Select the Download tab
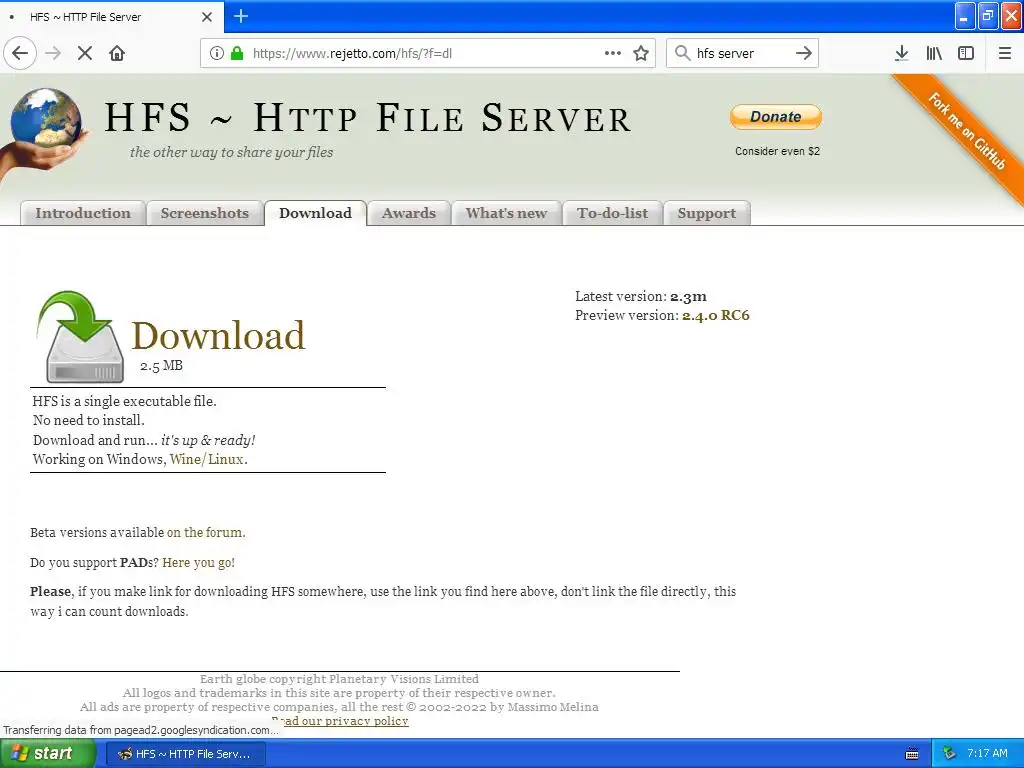Image resolution: width=1024 pixels, height=768 pixels. (315, 213)
